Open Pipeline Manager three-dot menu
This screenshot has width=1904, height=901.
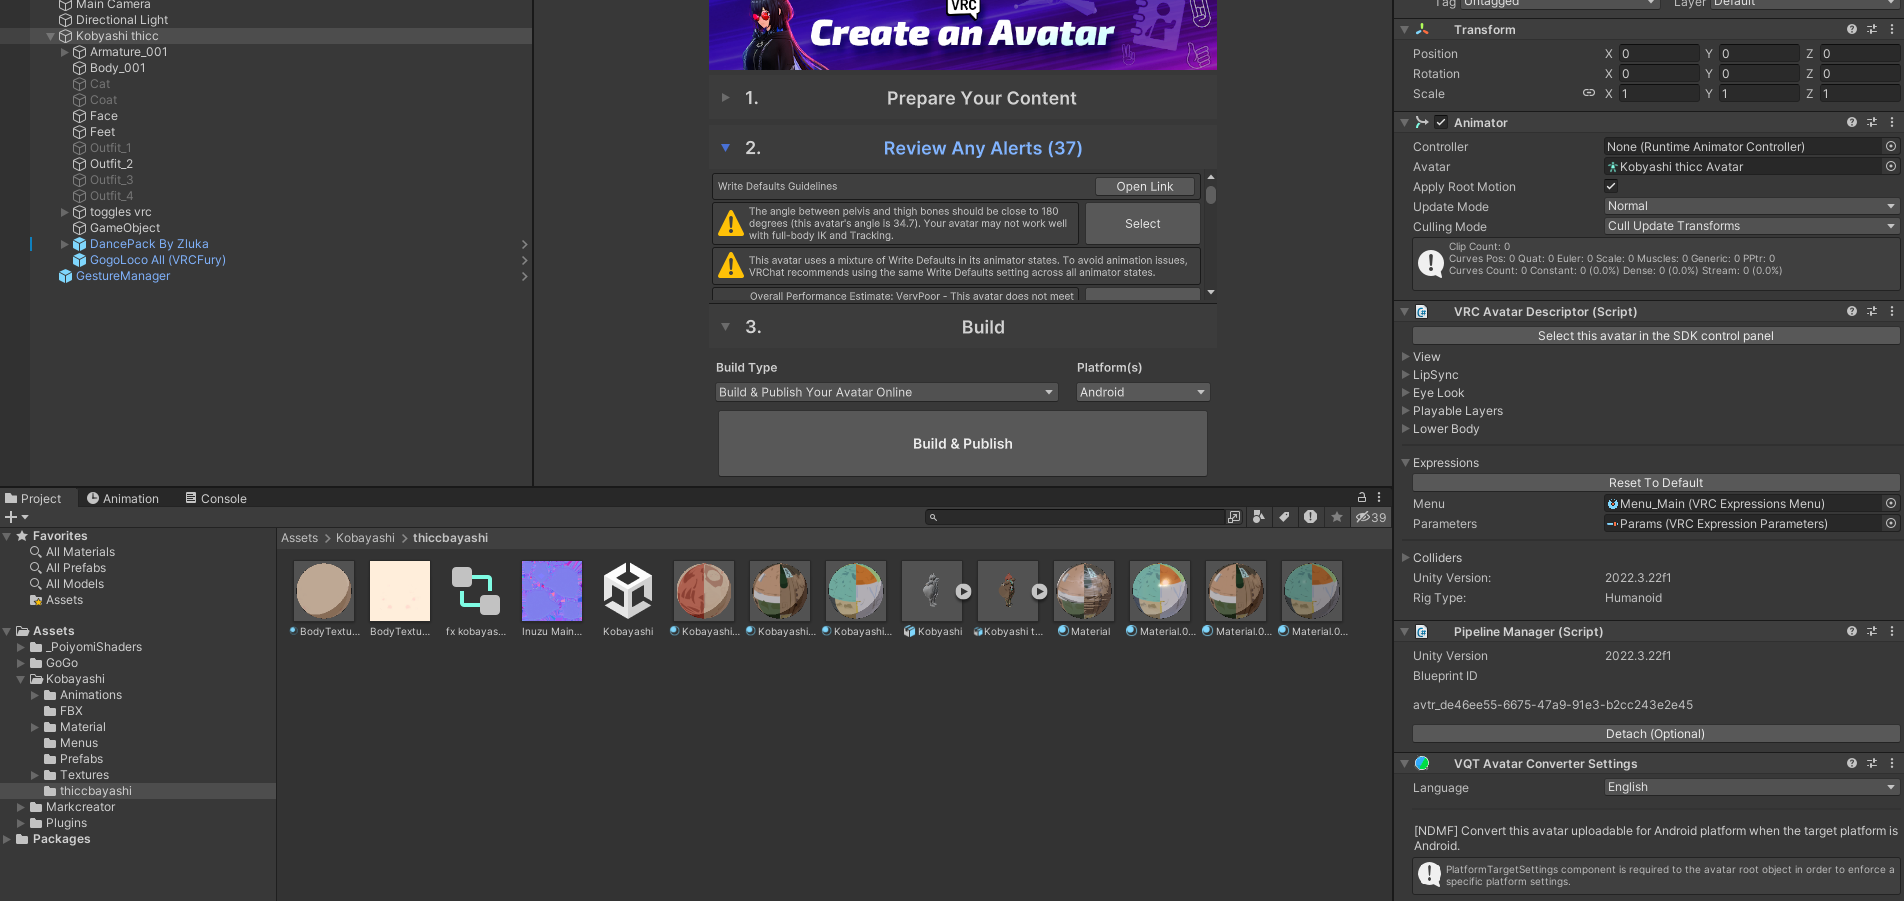(1891, 631)
